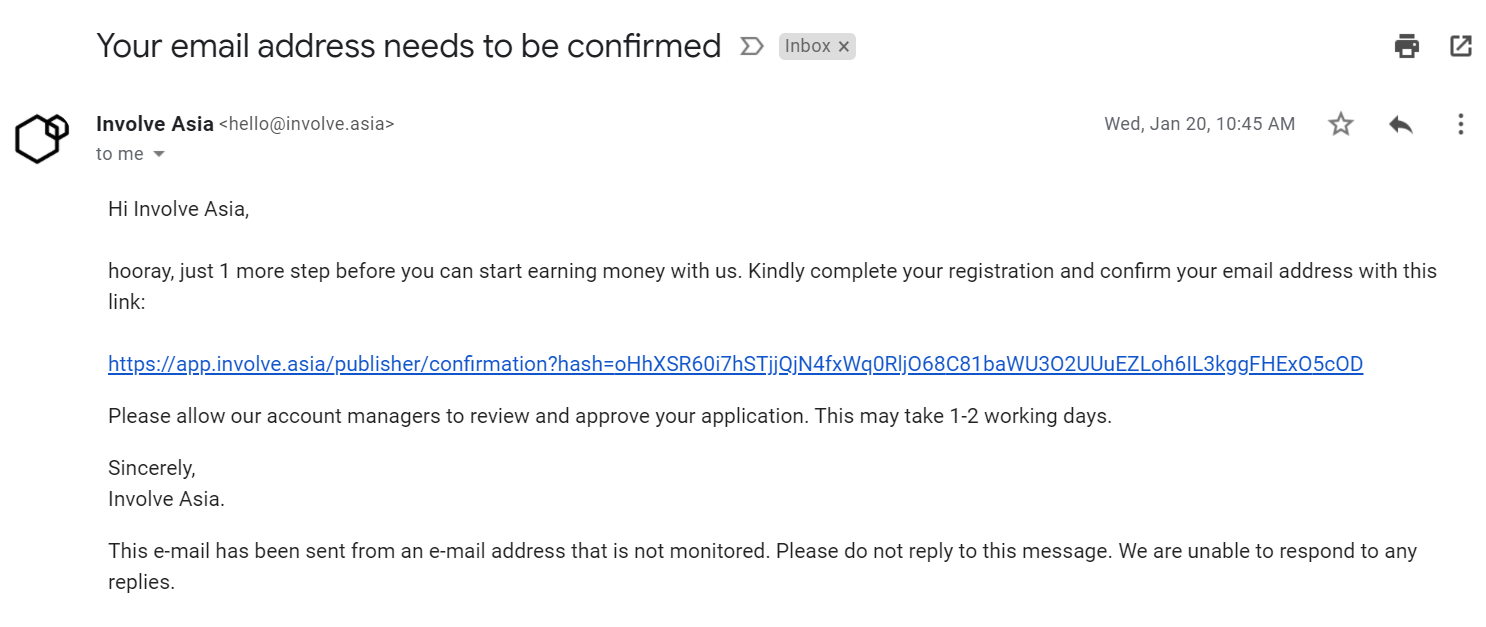Click the subject line "Your email address needs to be confirmed"
The height and width of the screenshot is (627, 1486).
point(408,46)
